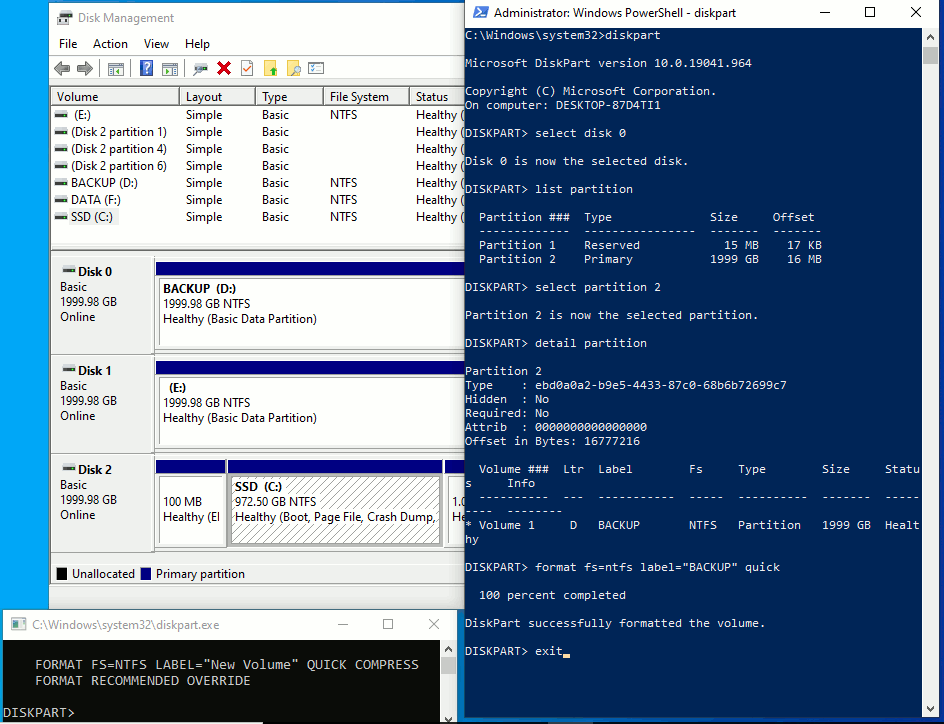Image resolution: width=944 pixels, height=724 pixels.
Task: Open the Help menu in Disk Management
Action: 197,44
